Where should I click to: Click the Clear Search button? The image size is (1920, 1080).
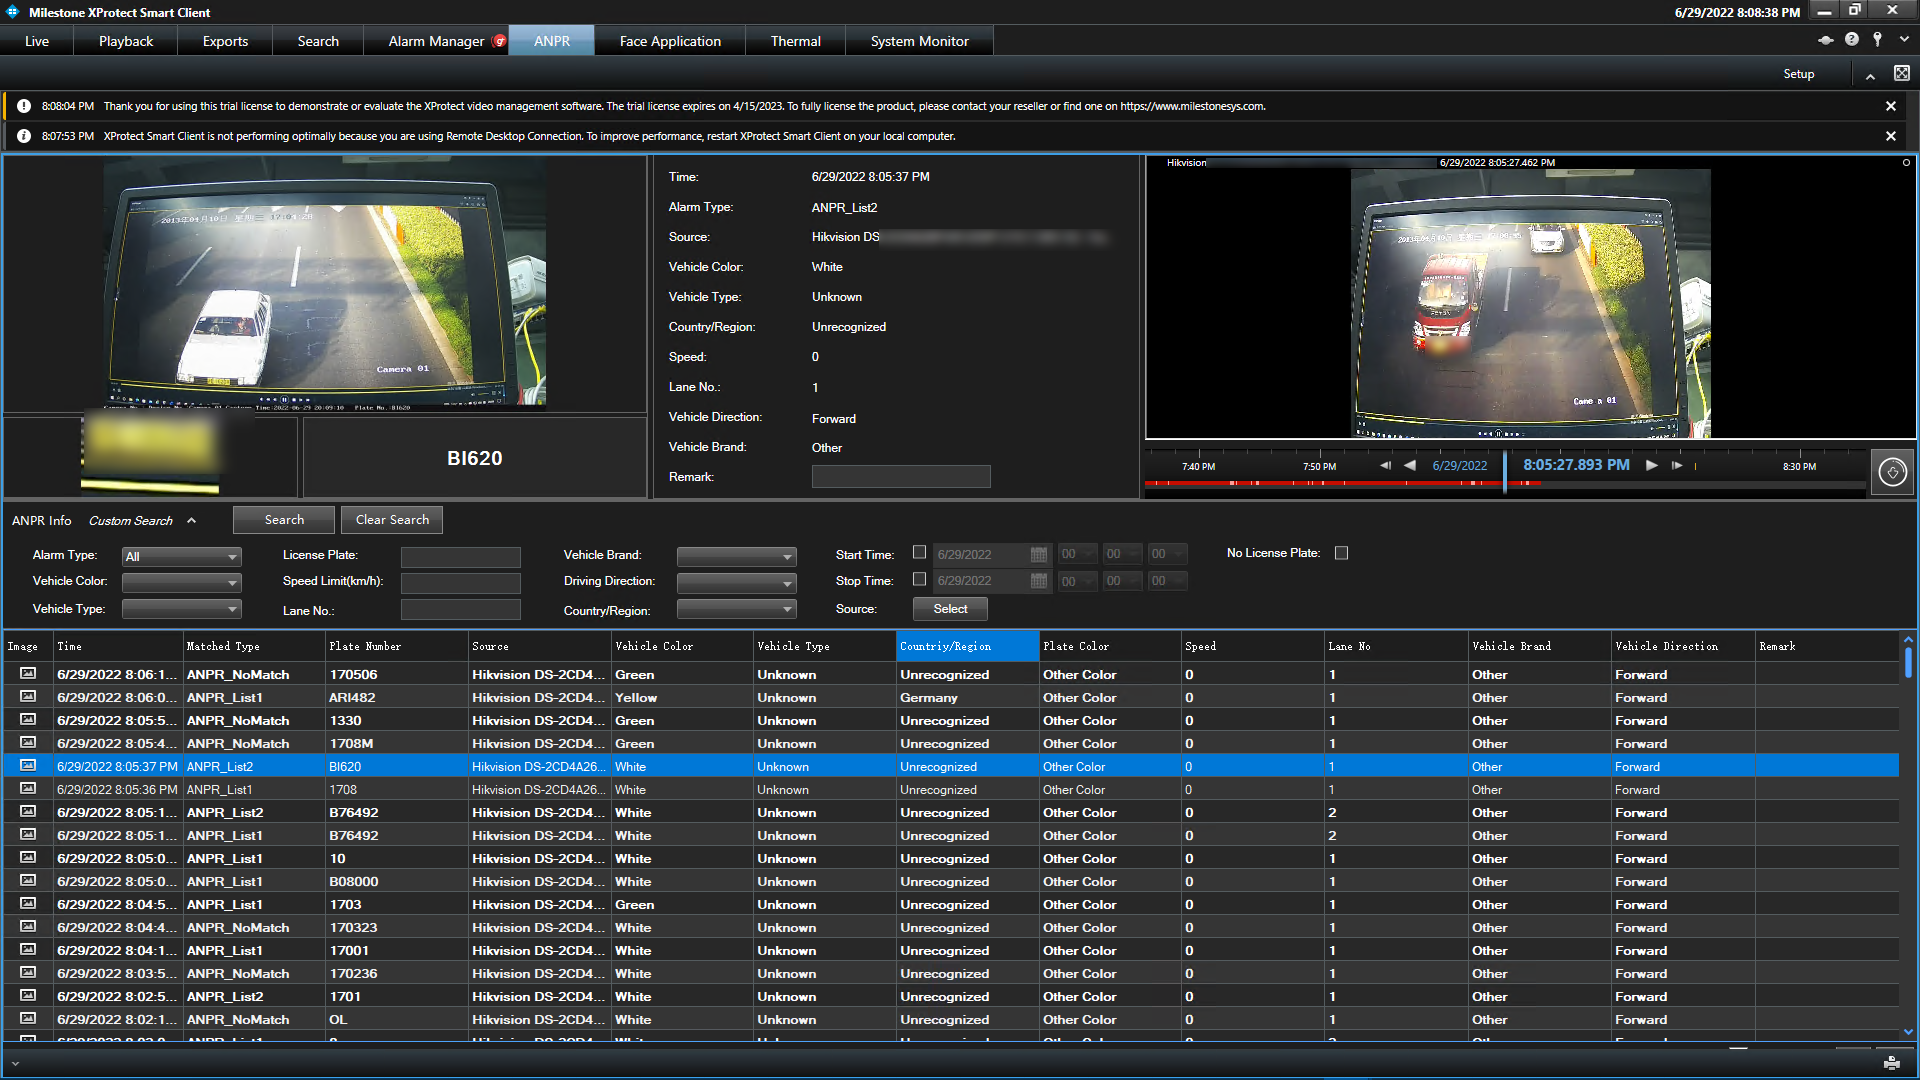point(392,520)
